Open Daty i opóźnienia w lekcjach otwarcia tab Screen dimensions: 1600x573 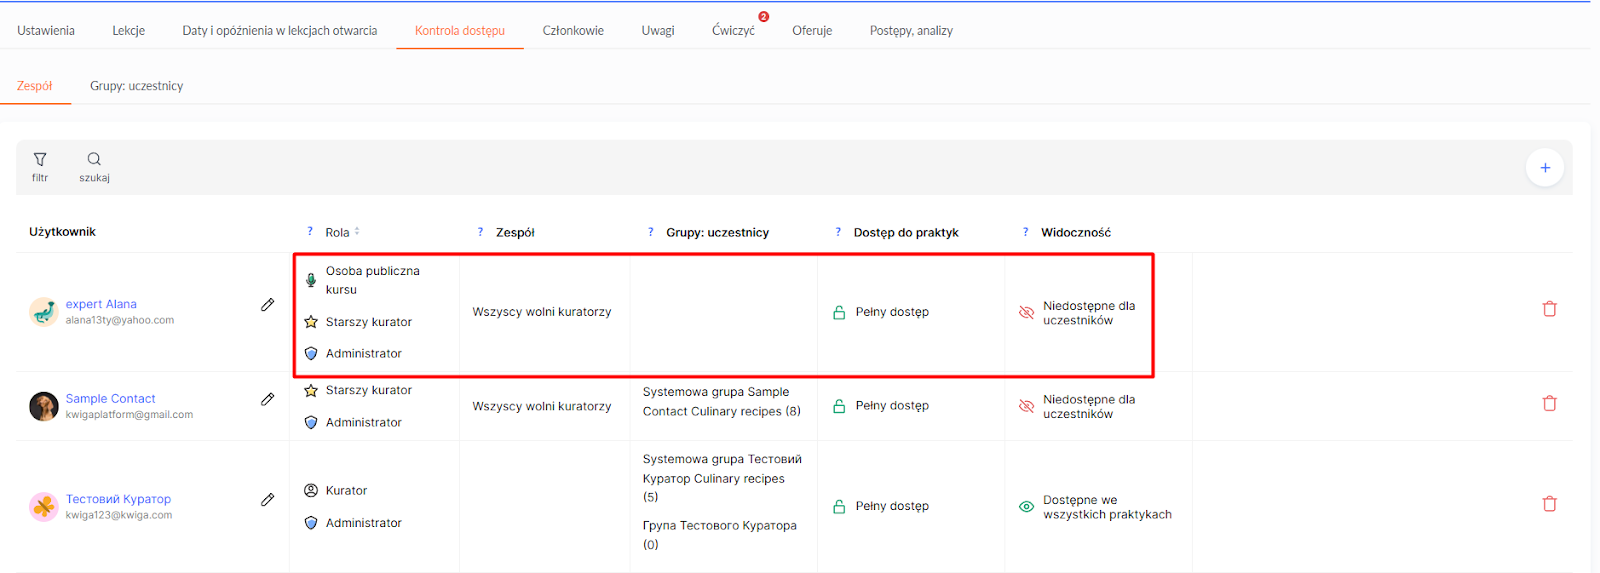(280, 30)
